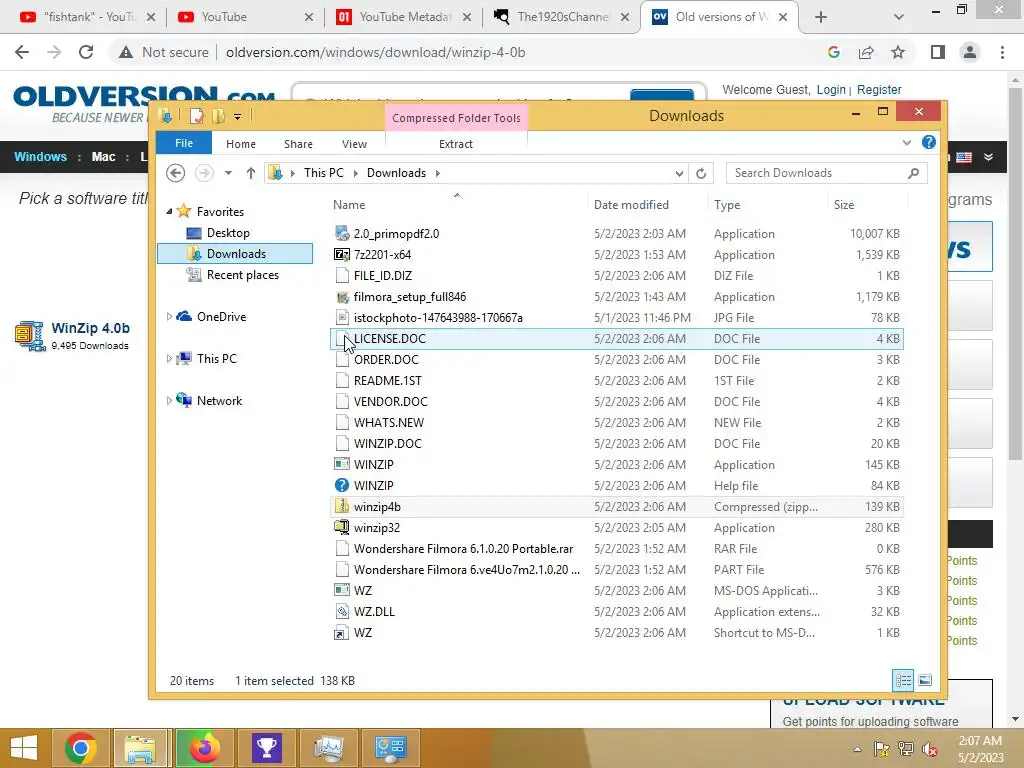The height and width of the screenshot is (768, 1024).
Task: Open the File ribbon tab
Action: point(184,143)
